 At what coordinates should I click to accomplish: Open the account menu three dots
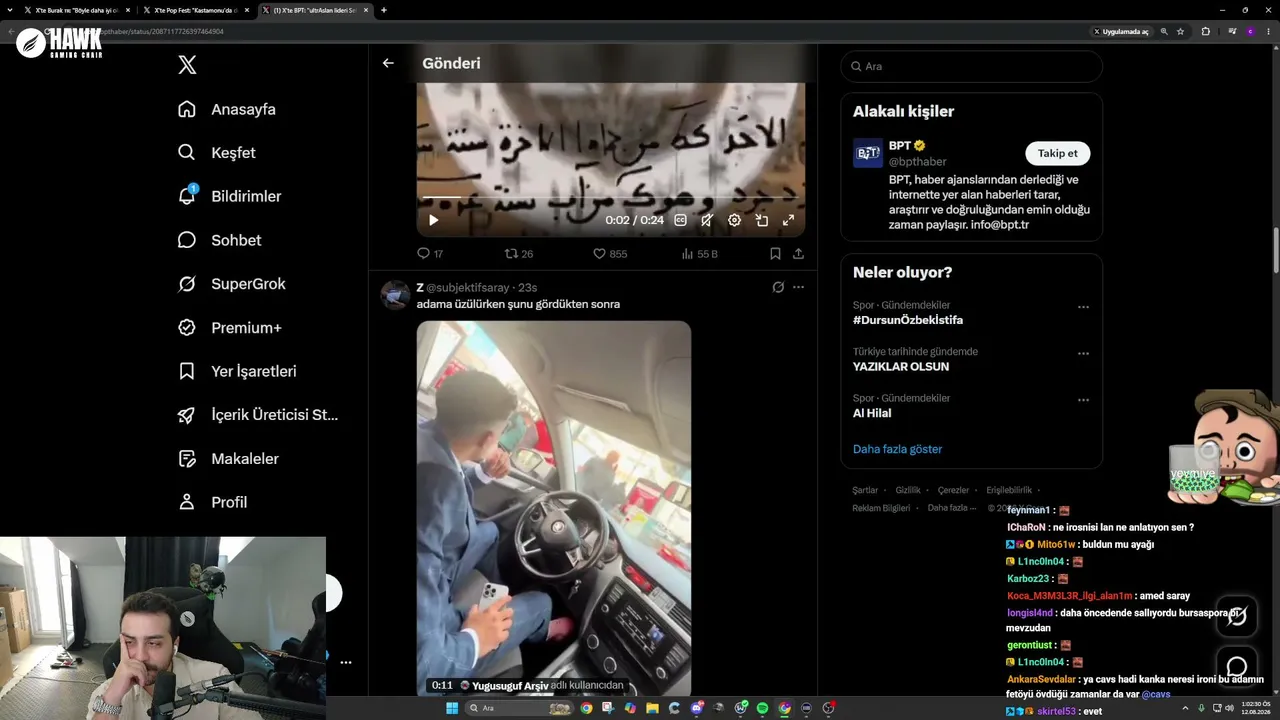[x=346, y=662]
